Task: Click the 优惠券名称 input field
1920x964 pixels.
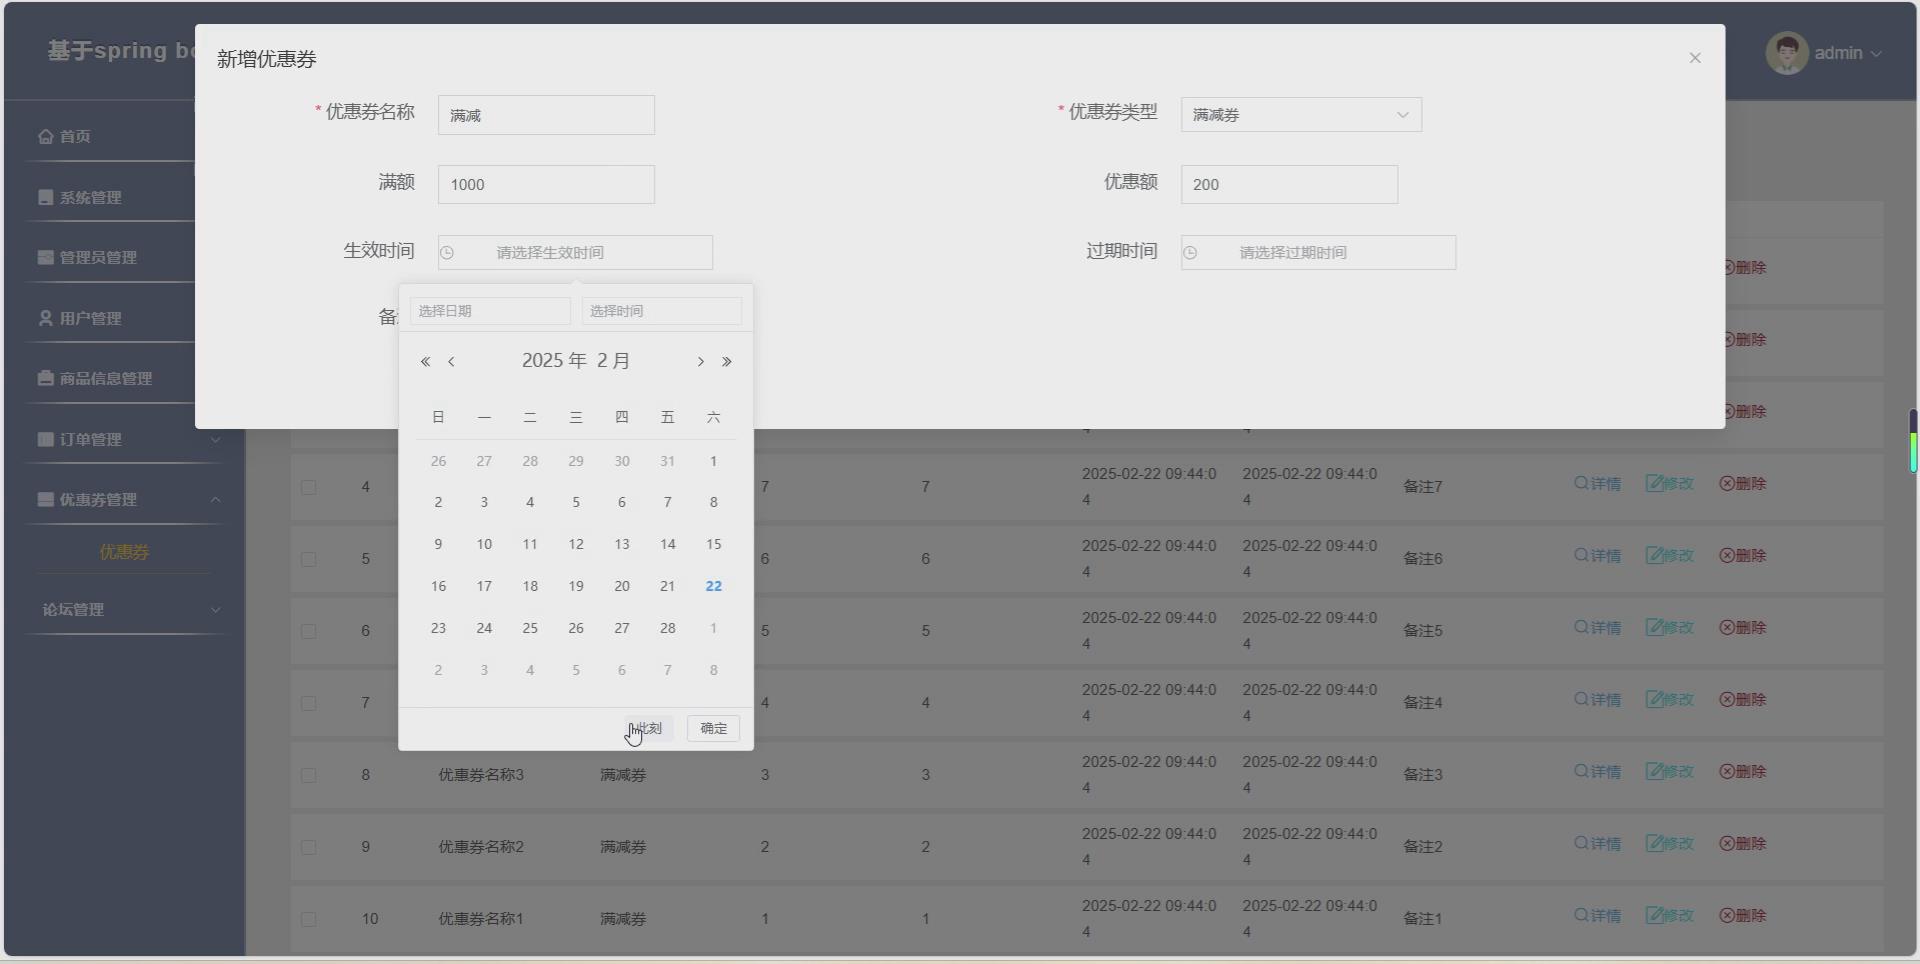Action: click(546, 115)
